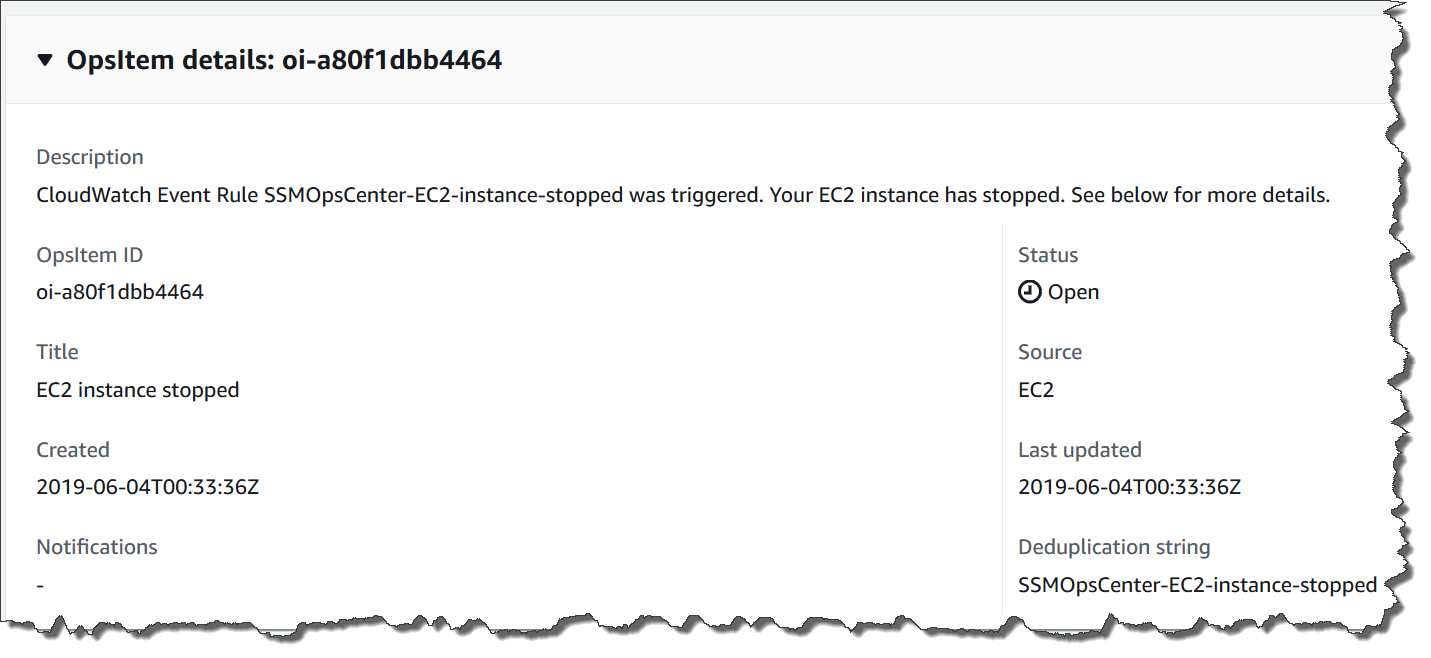Click the clock icon beside Open status
This screenshot has width=1431, height=658.
pos(1029,292)
